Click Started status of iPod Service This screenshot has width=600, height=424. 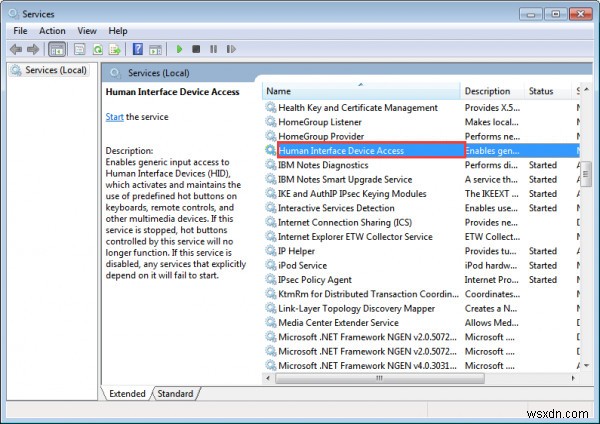click(x=543, y=265)
